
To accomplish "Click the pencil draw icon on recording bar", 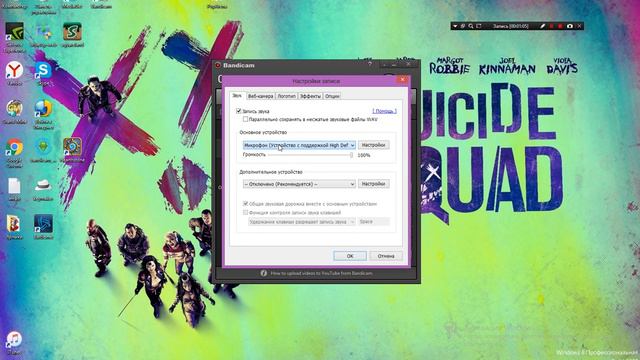I will point(542,26).
